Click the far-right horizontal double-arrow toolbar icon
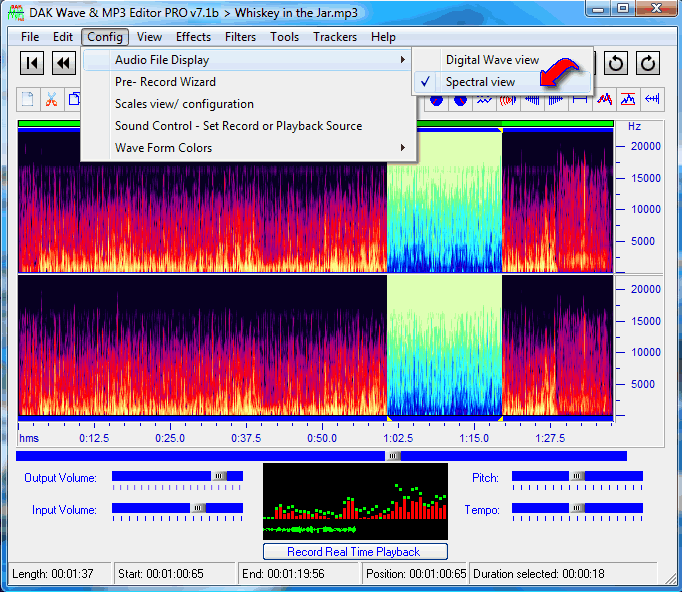Viewport: 682px width, 592px height. pyautogui.click(x=653, y=99)
